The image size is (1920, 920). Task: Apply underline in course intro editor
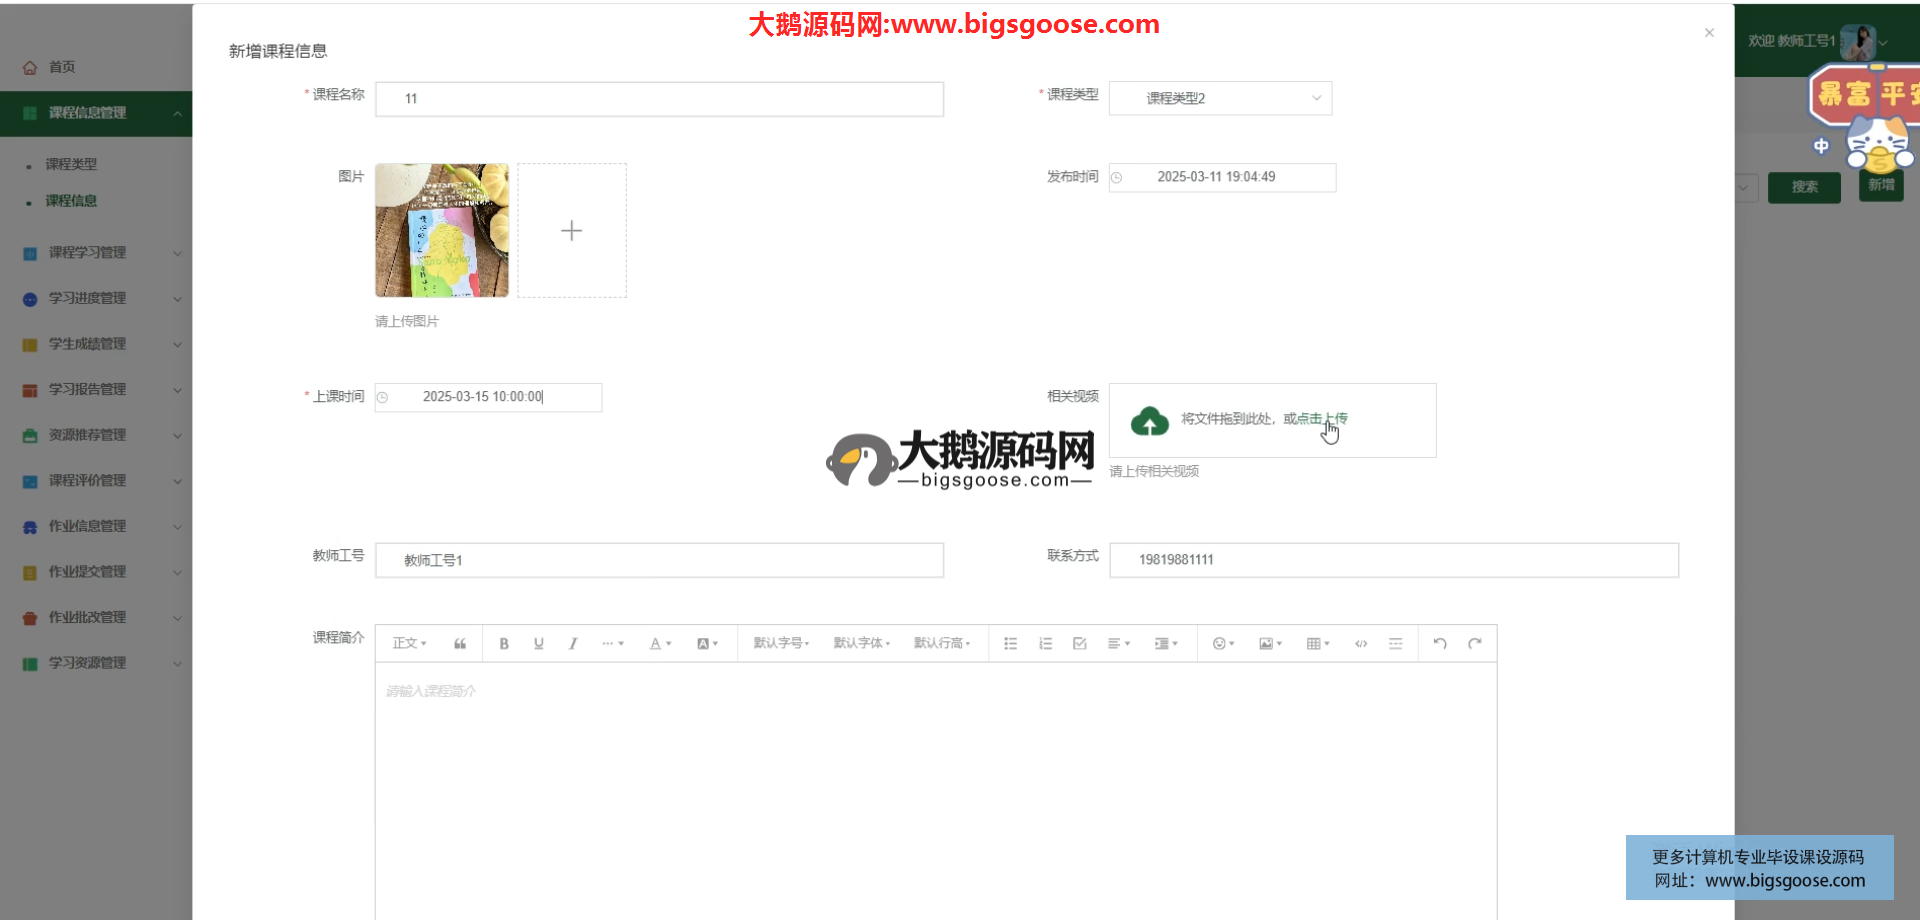click(x=539, y=644)
